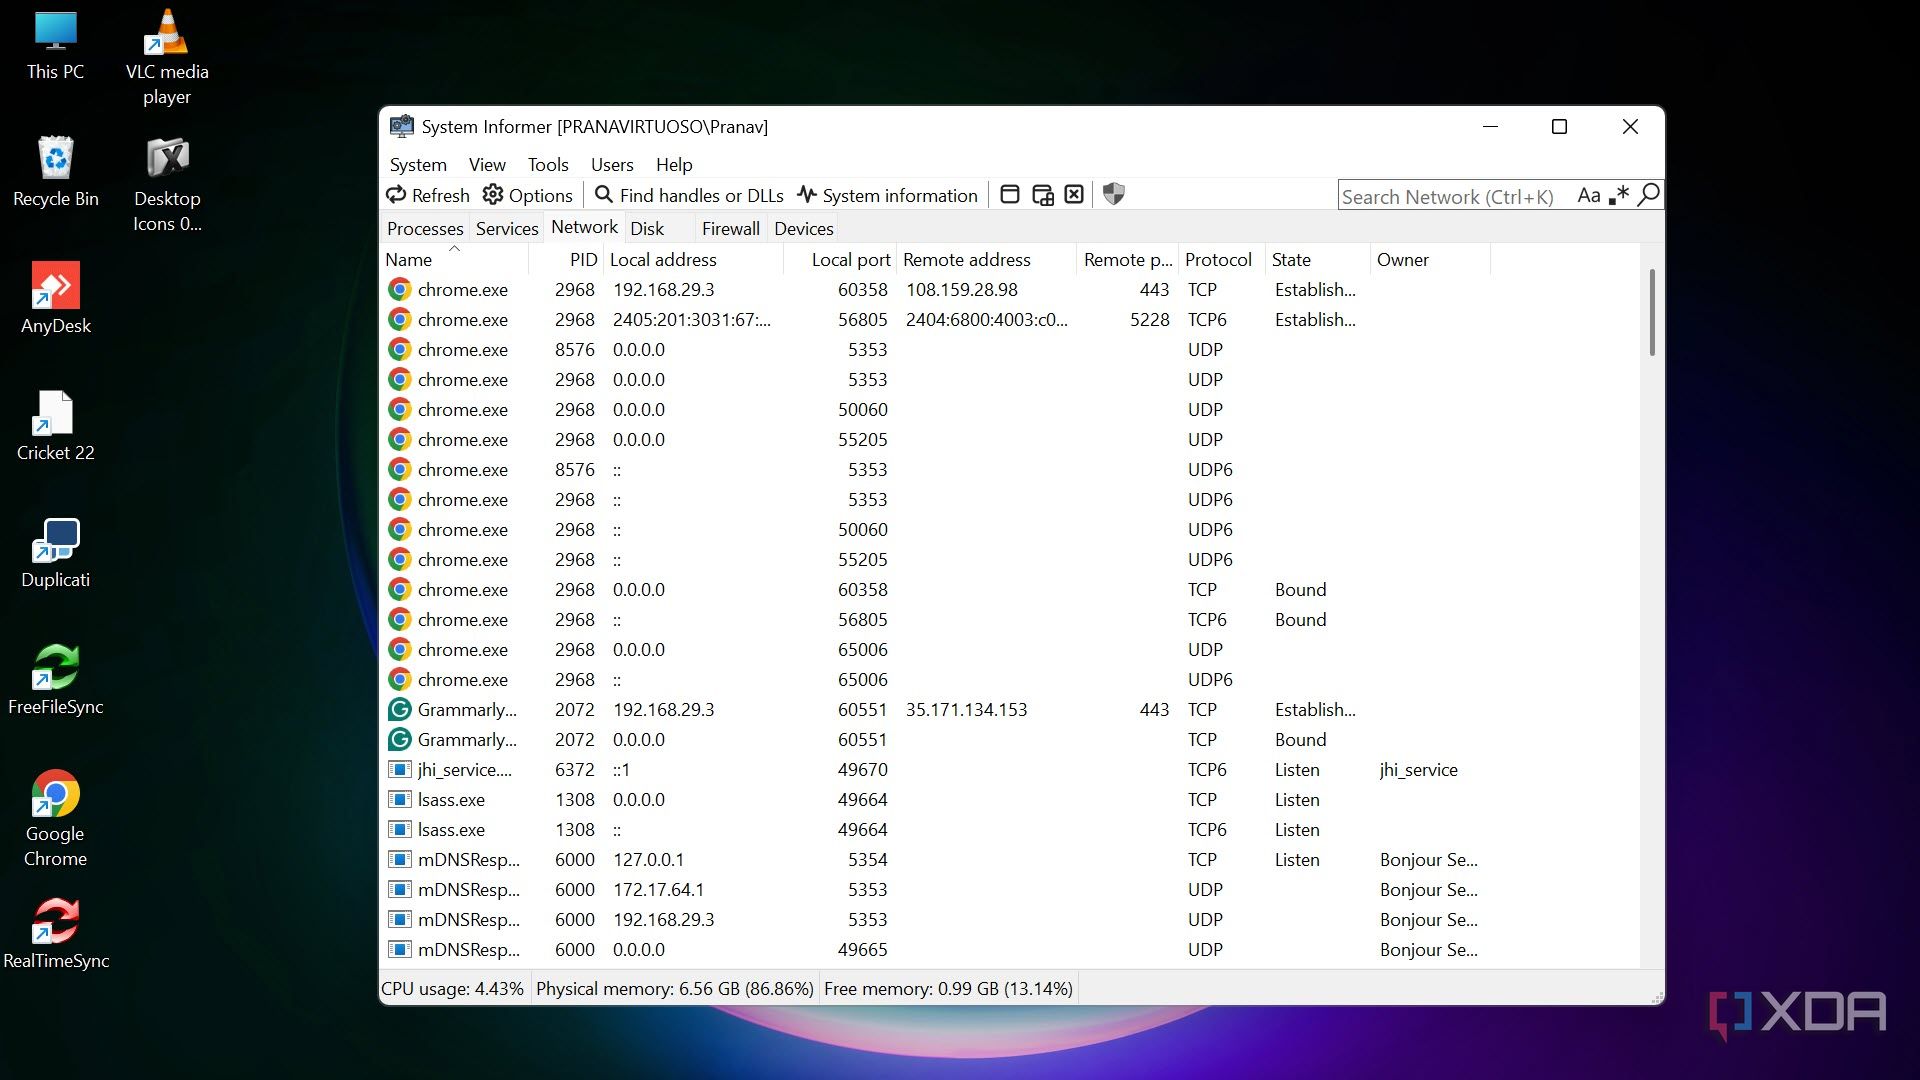The height and width of the screenshot is (1080, 1920).
Task: Switch to the Firewall tab
Action: coord(731,229)
